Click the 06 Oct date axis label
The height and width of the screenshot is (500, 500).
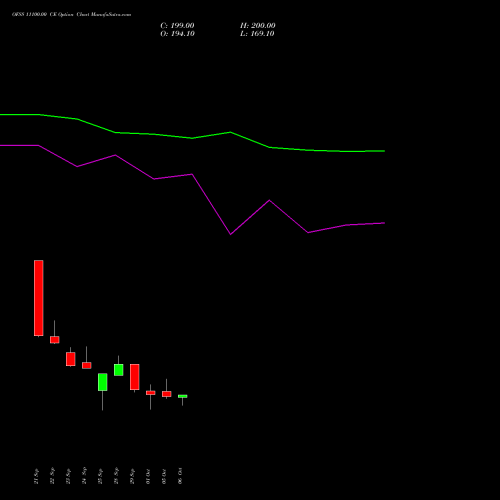[180, 476]
